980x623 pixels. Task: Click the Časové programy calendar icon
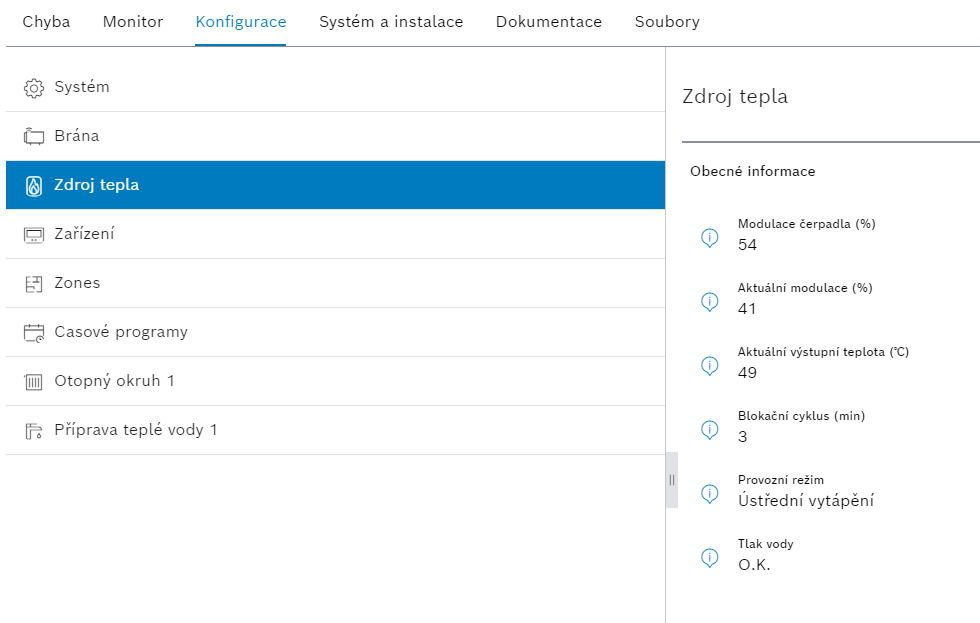pyautogui.click(x=34, y=332)
